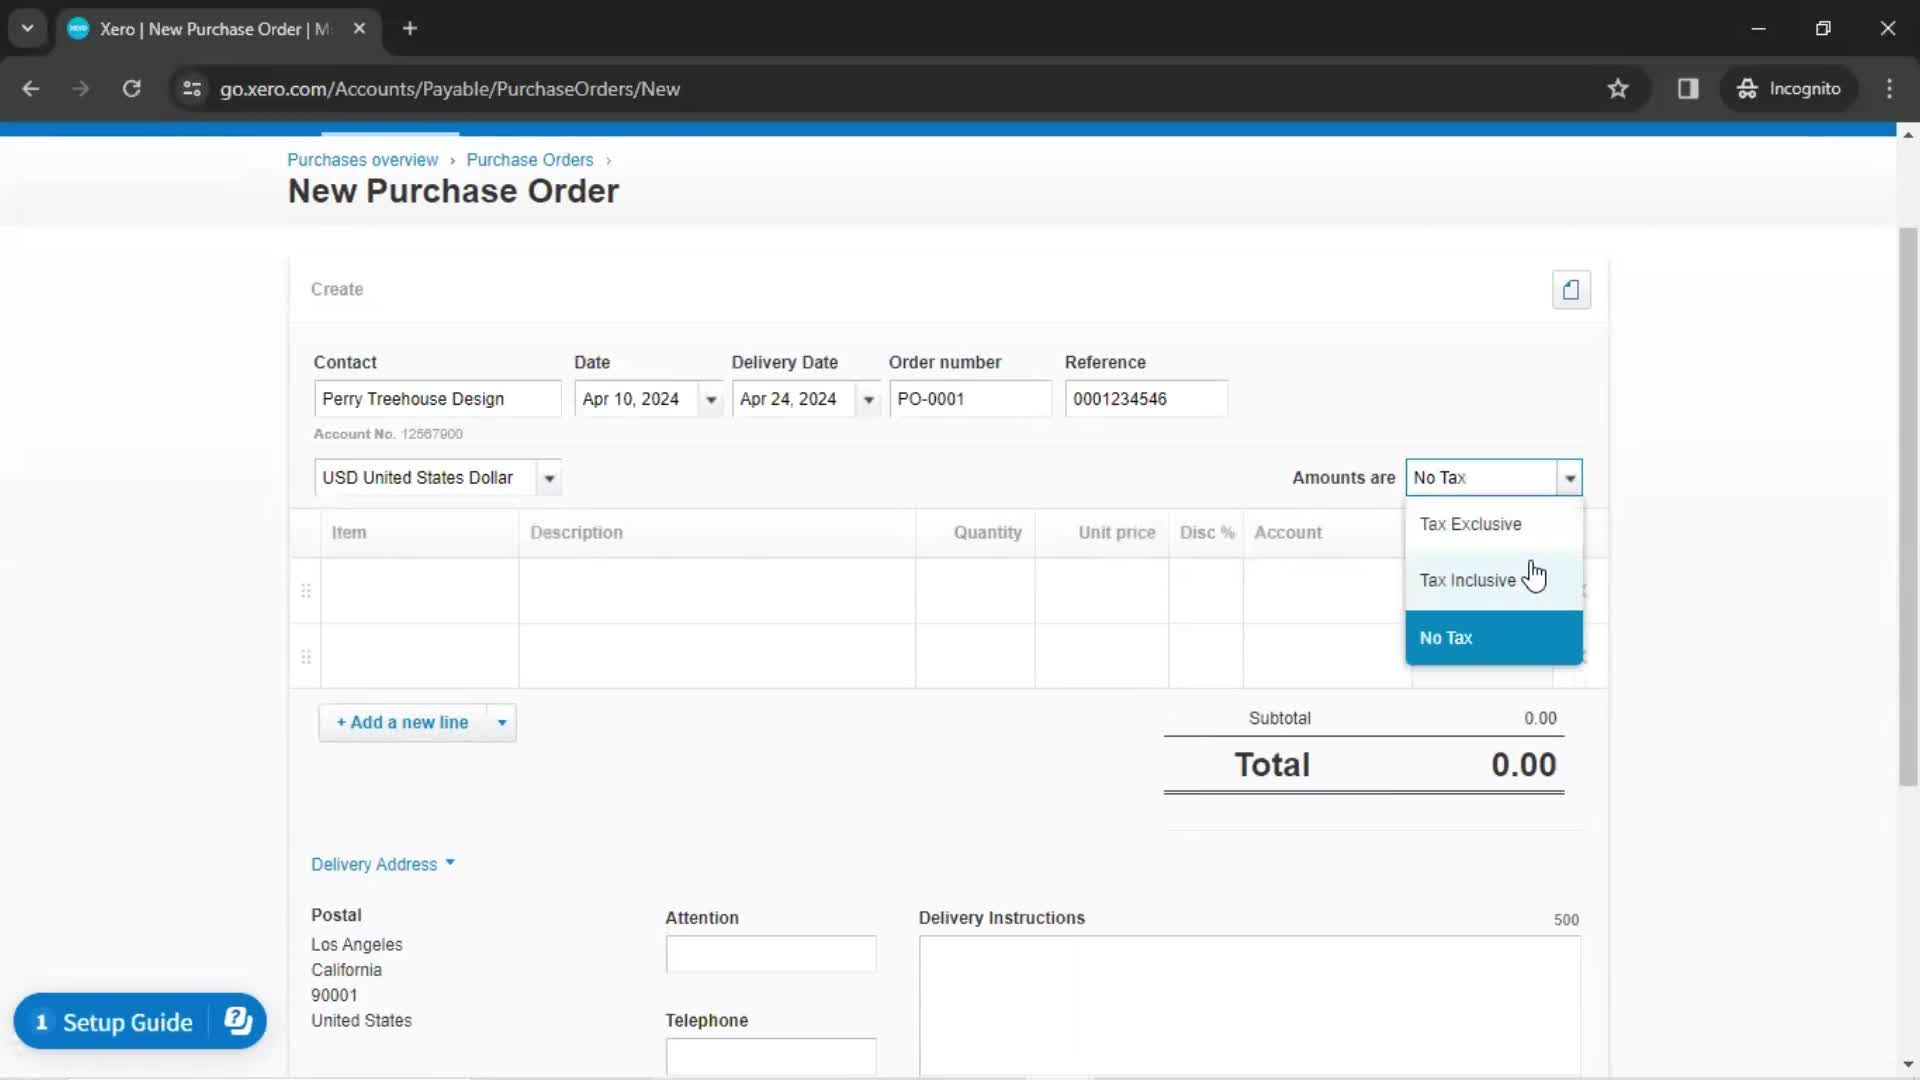The image size is (1920, 1080).
Task: Open the Add a new line dropdown arrow
Action: tap(502, 723)
